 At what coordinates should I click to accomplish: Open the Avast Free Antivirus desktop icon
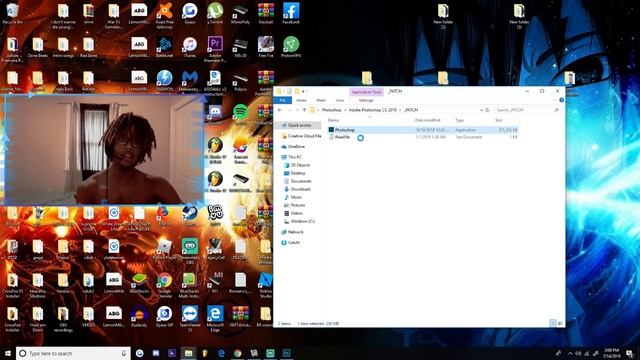[164, 14]
